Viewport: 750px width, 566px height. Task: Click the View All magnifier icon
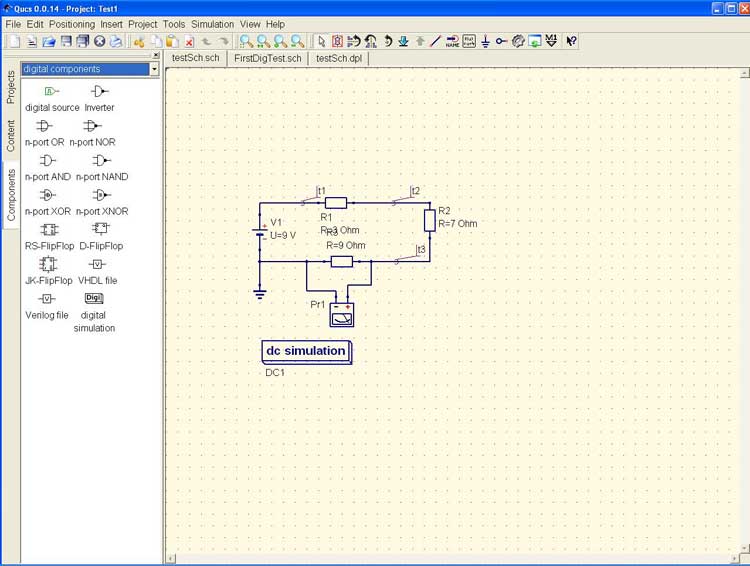(x=246, y=42)
